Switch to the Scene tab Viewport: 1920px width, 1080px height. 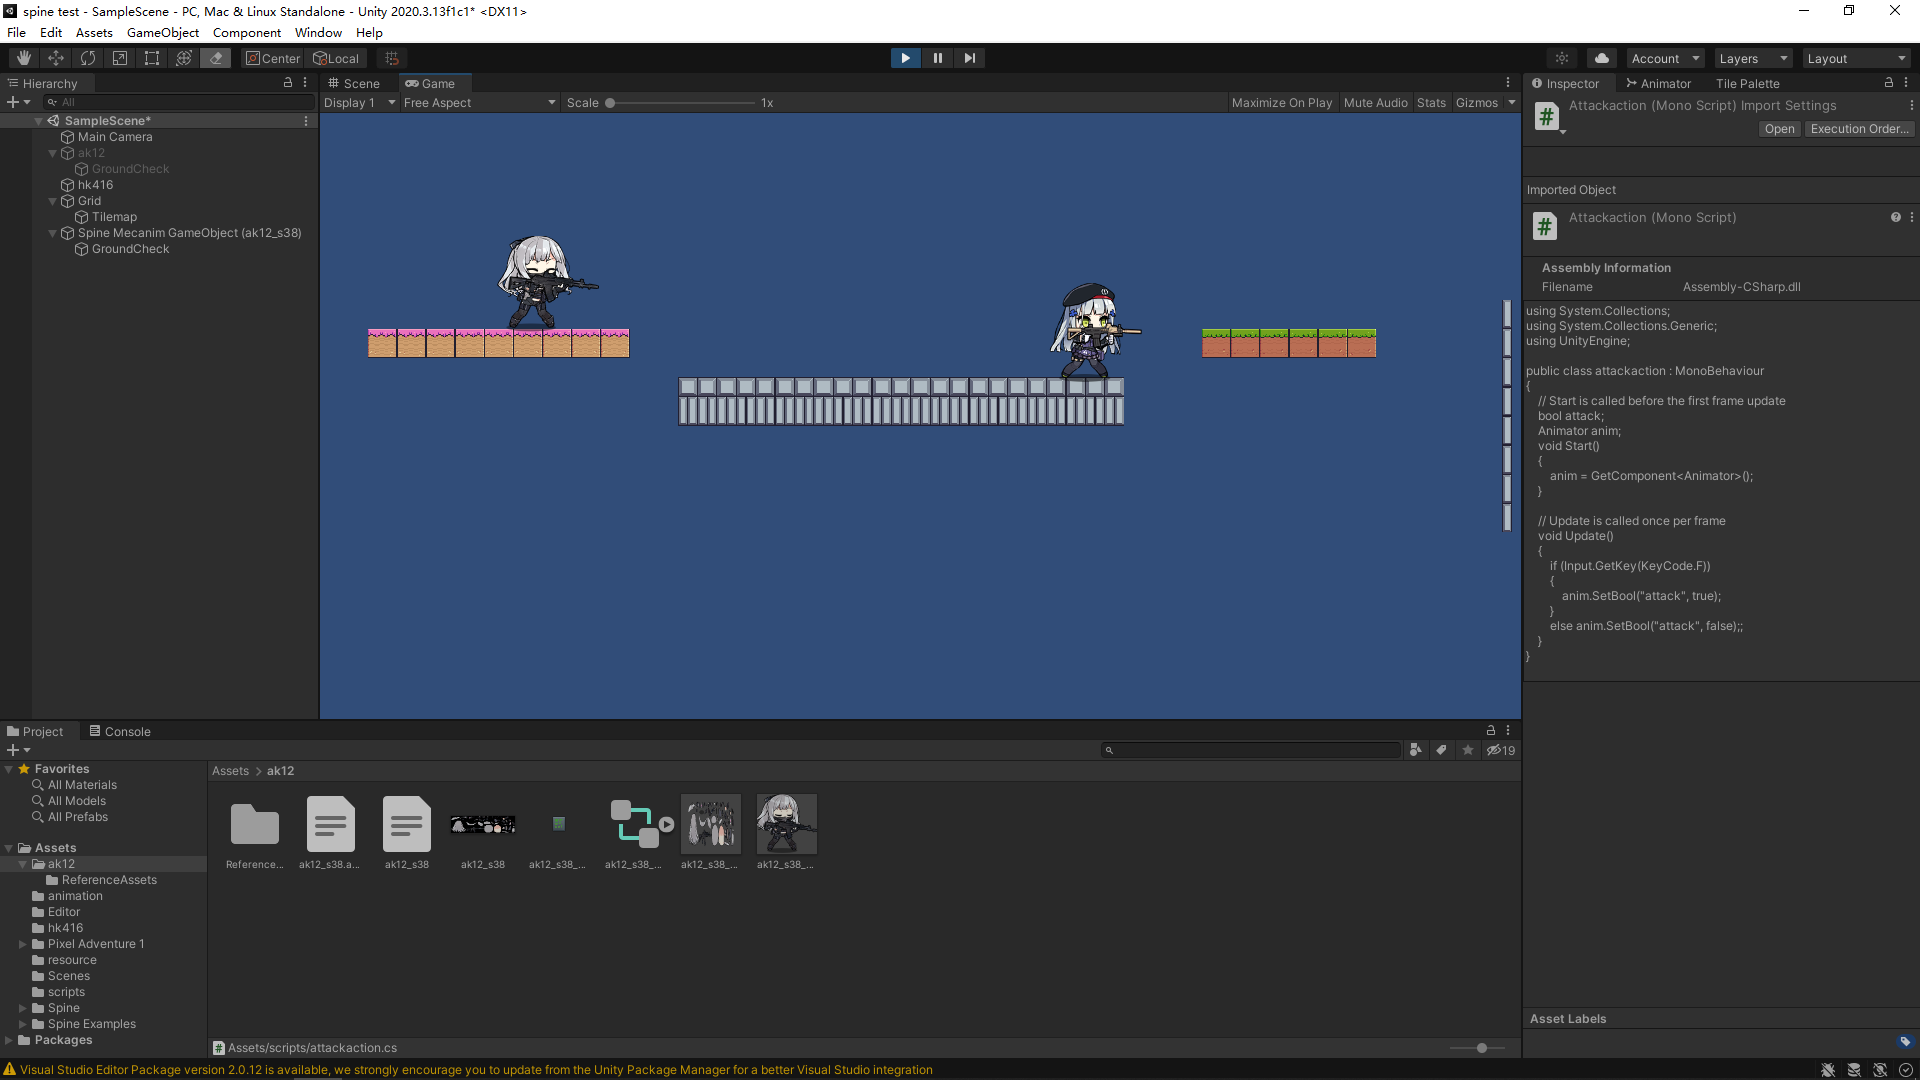354,83
